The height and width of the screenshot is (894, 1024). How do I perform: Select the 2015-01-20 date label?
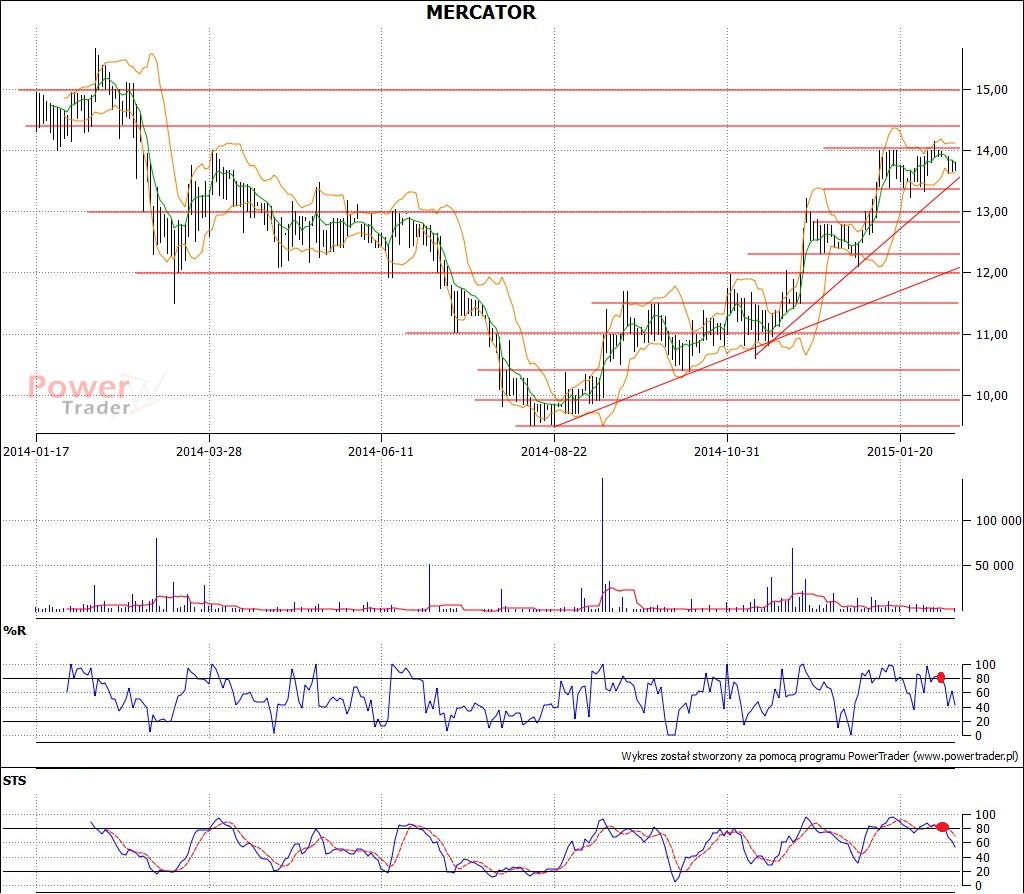[x=900, y=451]
